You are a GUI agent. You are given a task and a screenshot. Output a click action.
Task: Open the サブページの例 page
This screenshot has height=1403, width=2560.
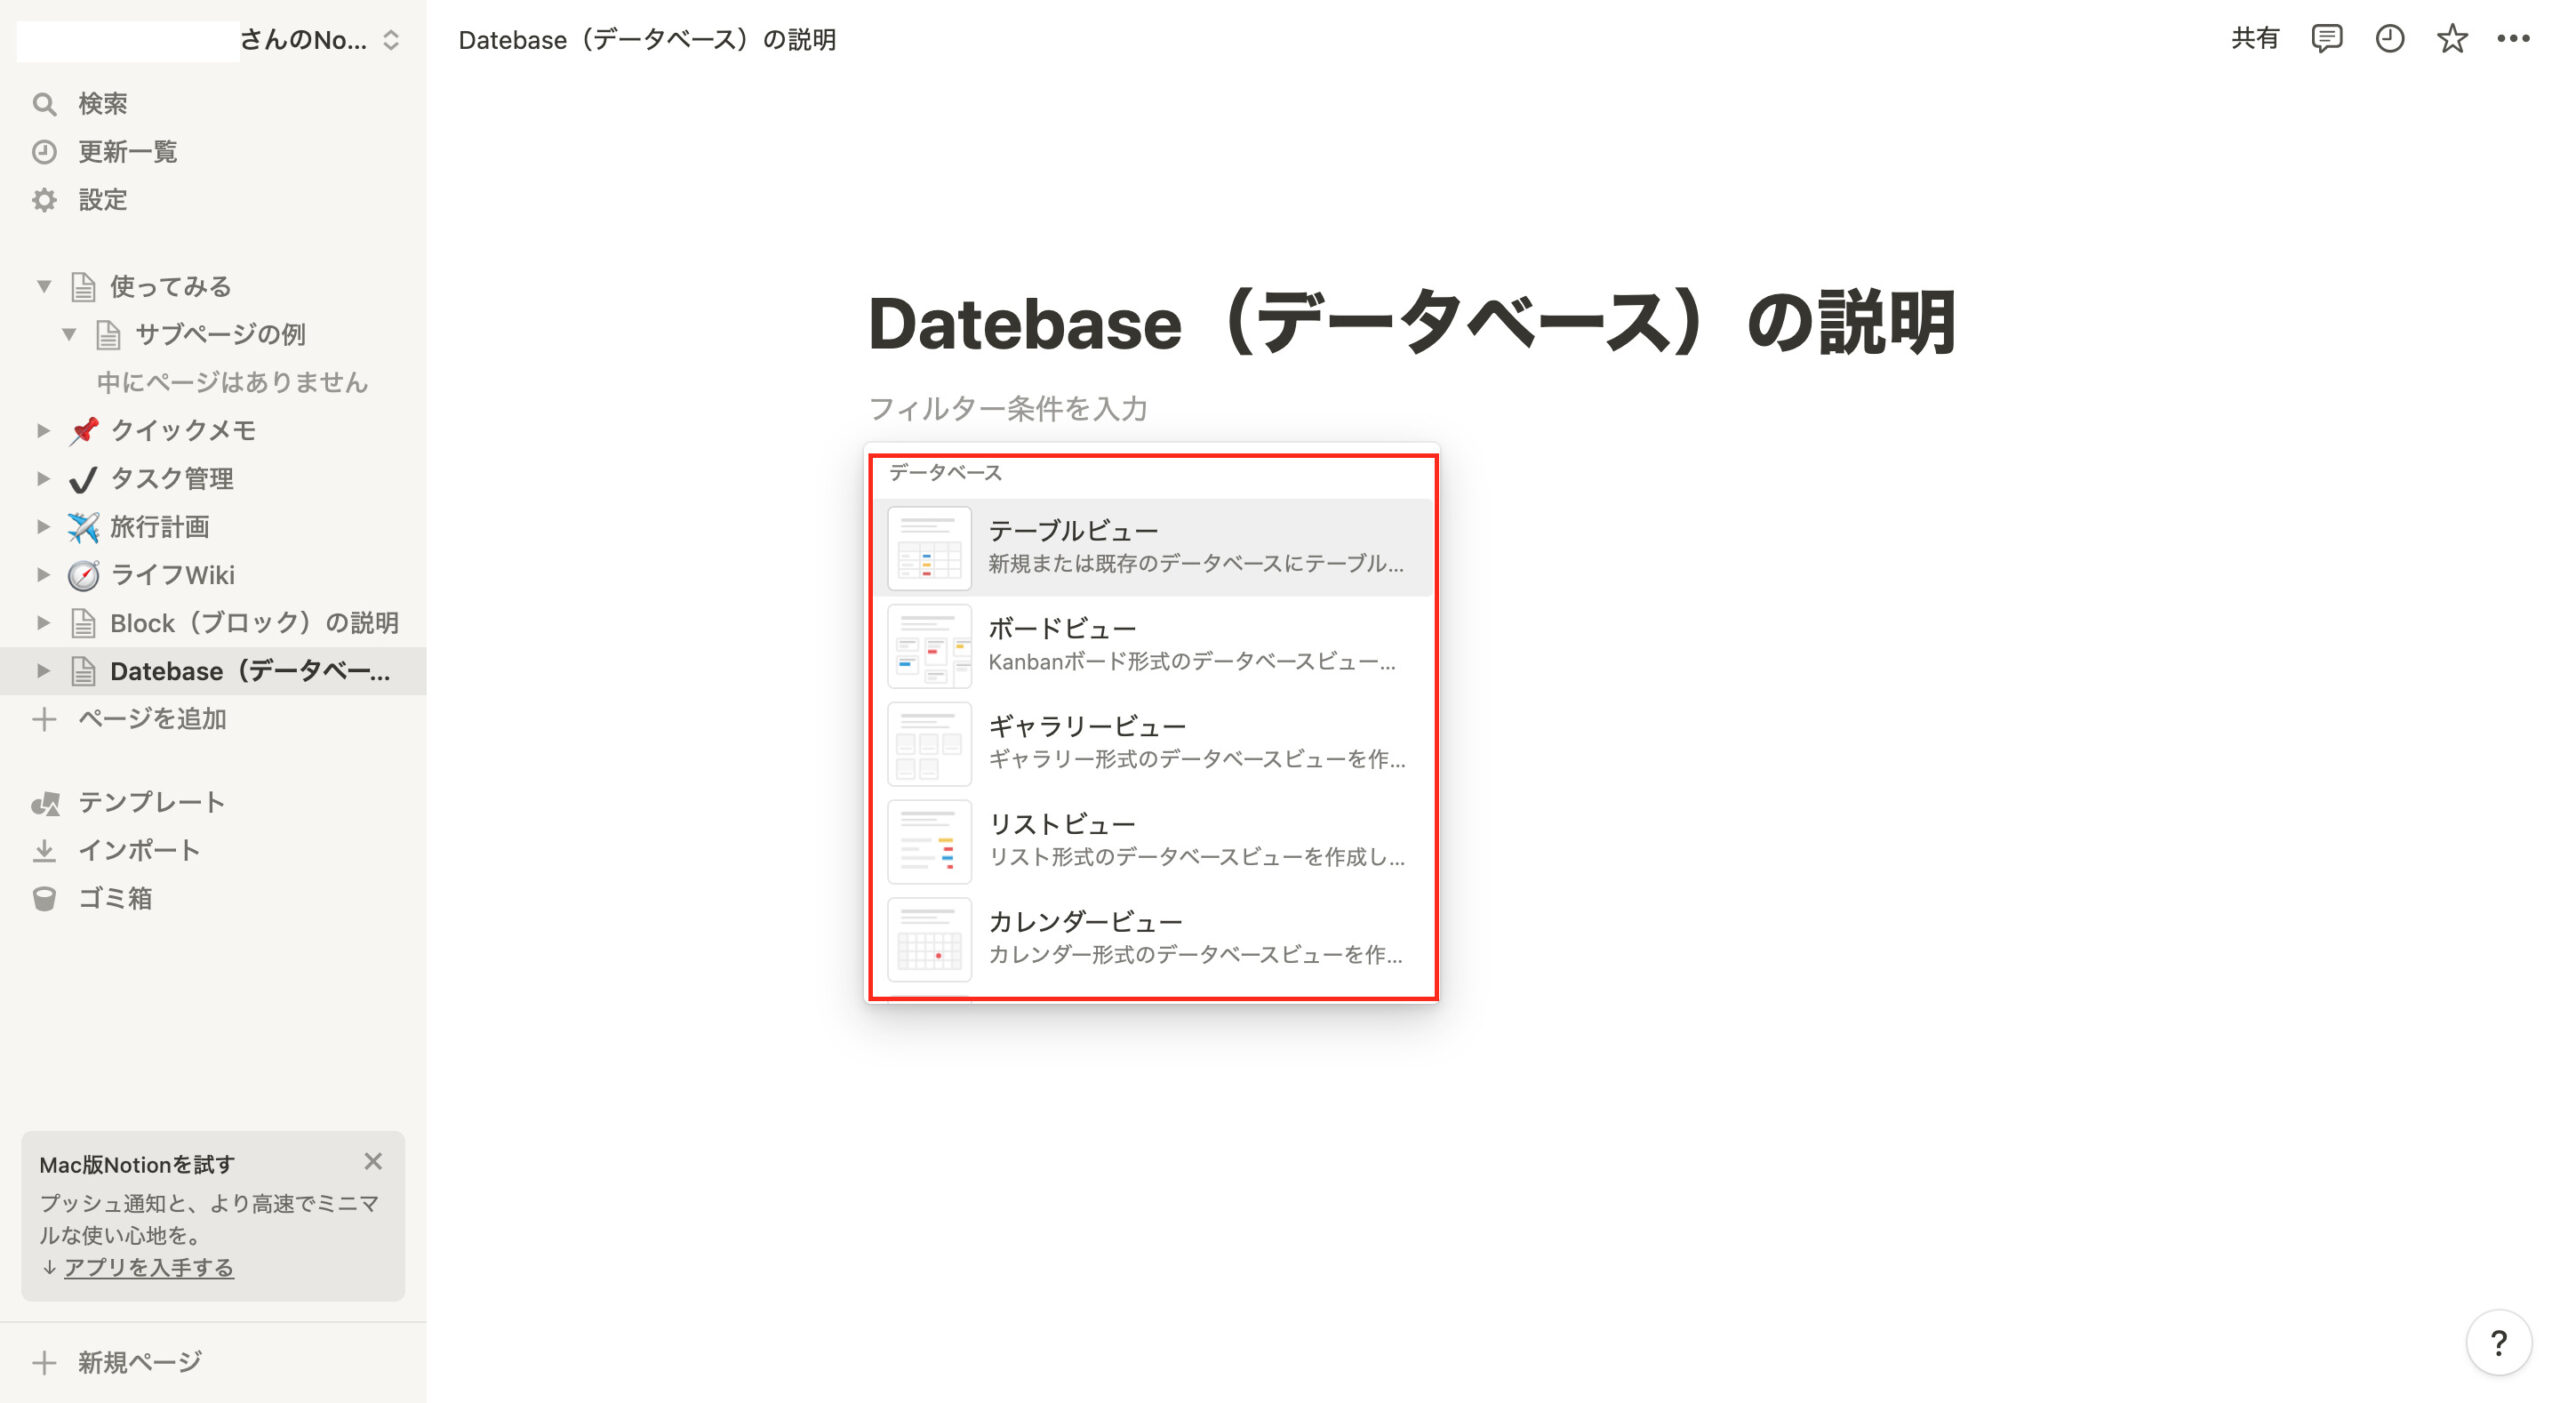(220, 335)
